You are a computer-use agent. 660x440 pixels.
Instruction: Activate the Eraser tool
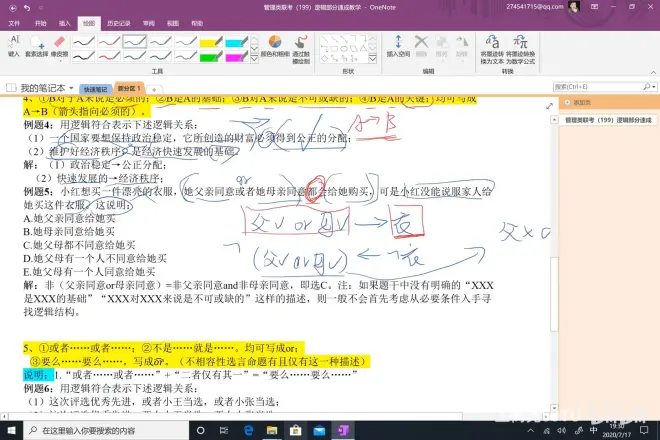coord(59,46)
